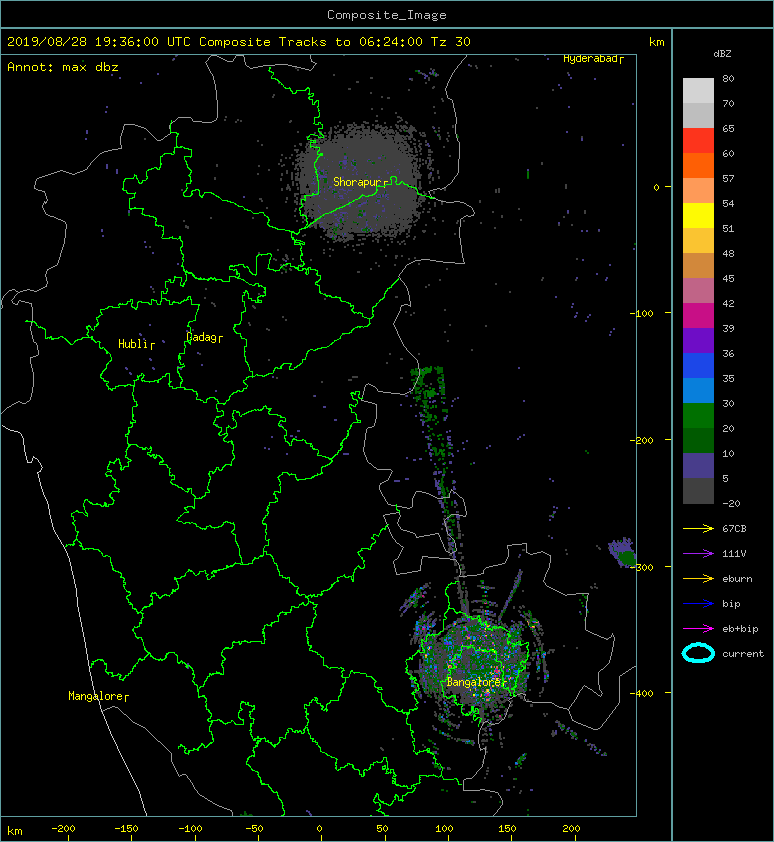
Task: Select the green swatch between 30 and 20
Action: (698, 416)
